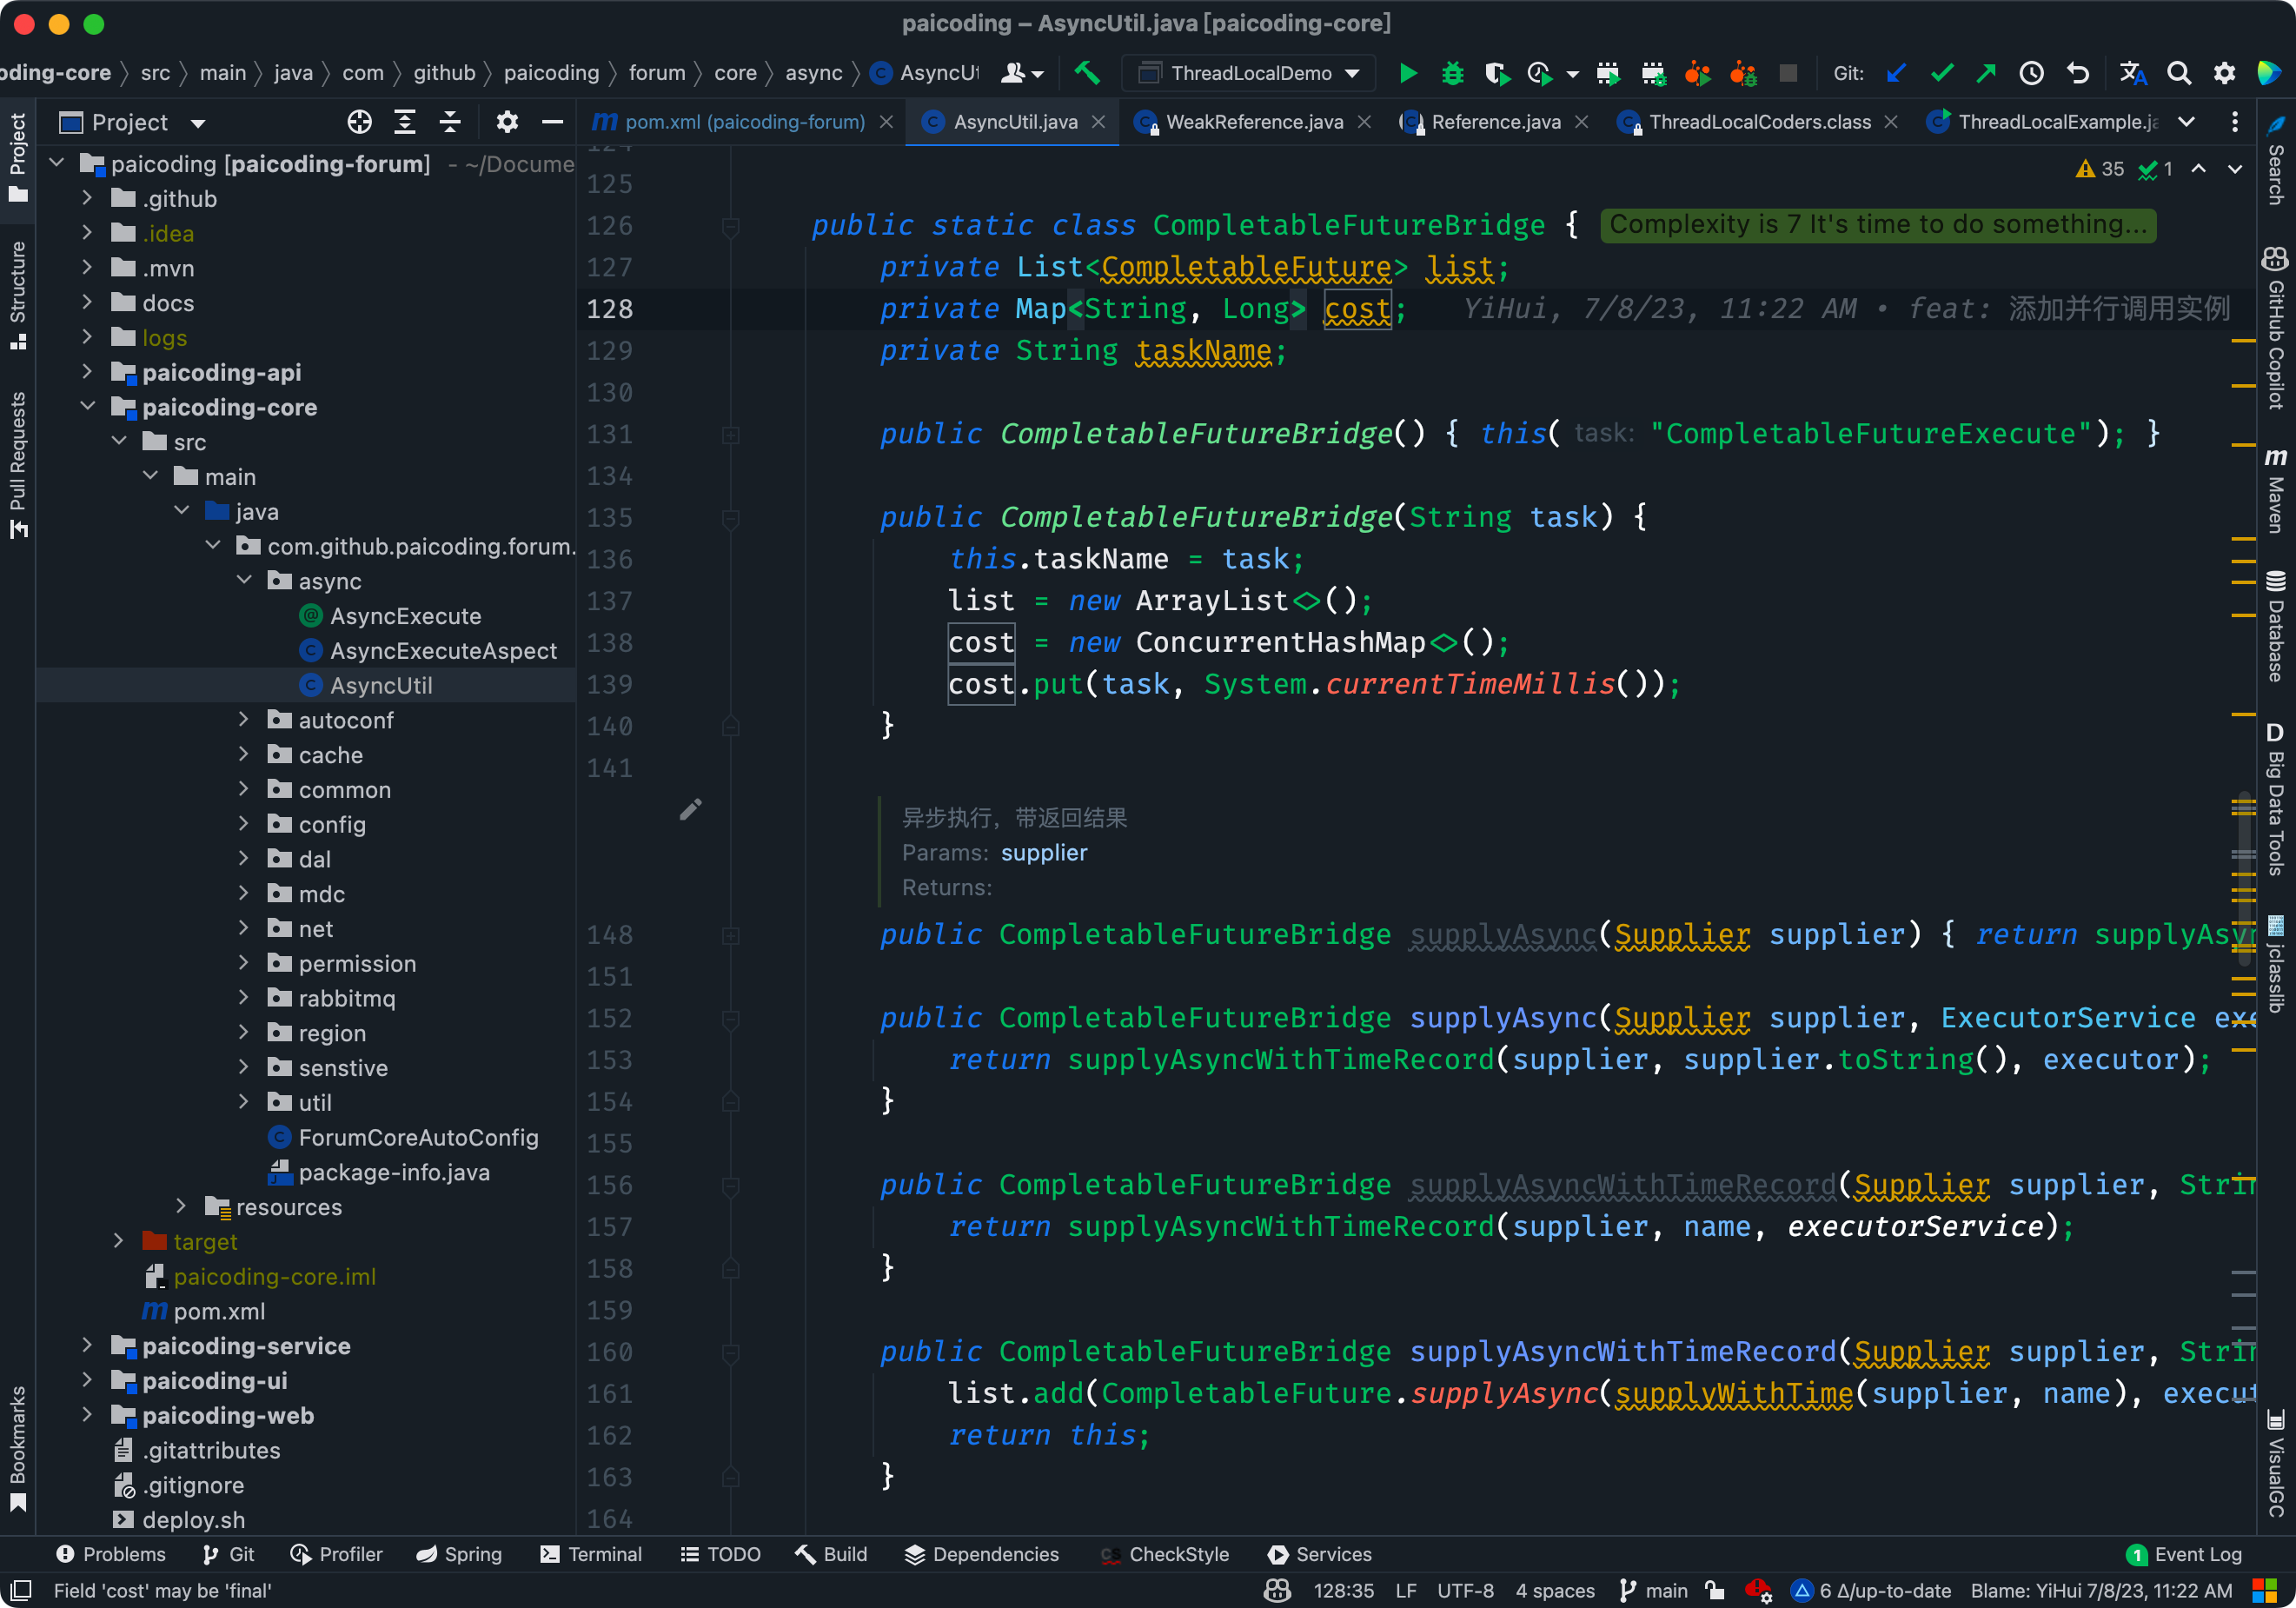Toggle the Structure tool window
The image size is (2296, 1608).
(x=17, y=290)
